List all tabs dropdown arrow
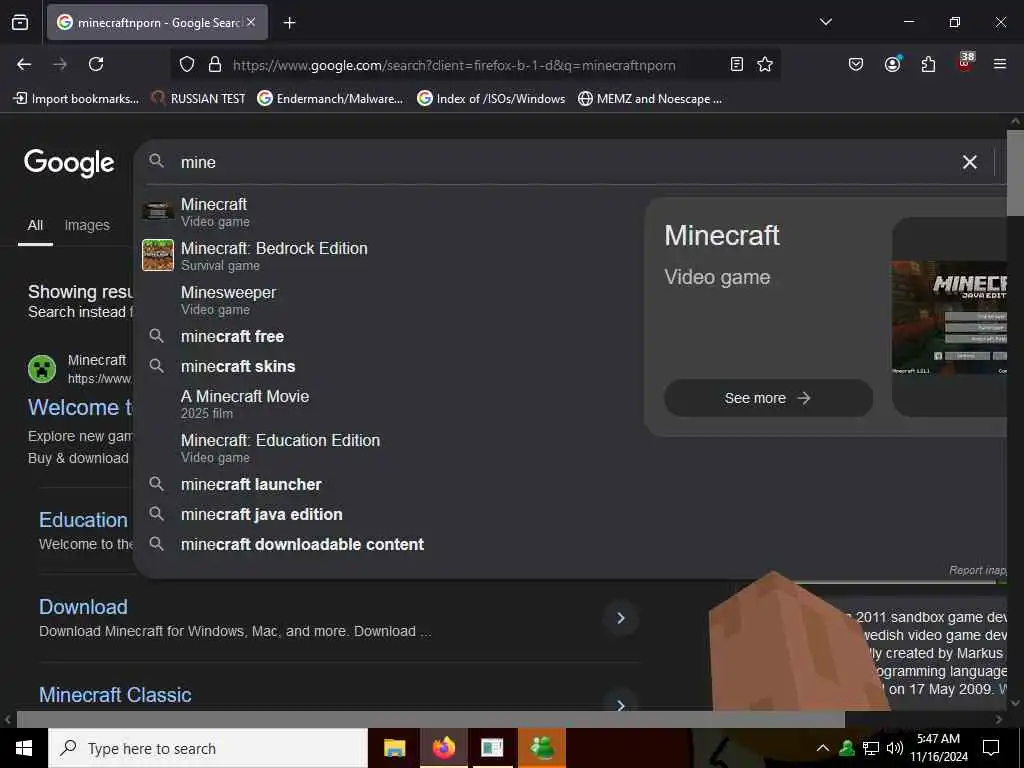The width and height of the screenshot is (1024, 768). pyautogui.click(x=825, y=22)
